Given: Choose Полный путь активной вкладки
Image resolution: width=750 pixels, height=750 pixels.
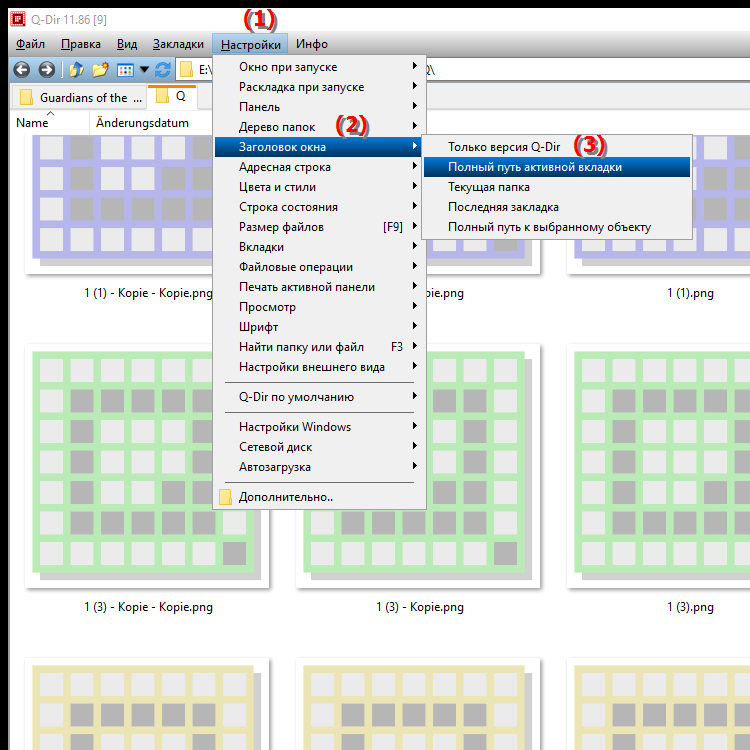Looking at the screenshot, I should pos(557,167).
